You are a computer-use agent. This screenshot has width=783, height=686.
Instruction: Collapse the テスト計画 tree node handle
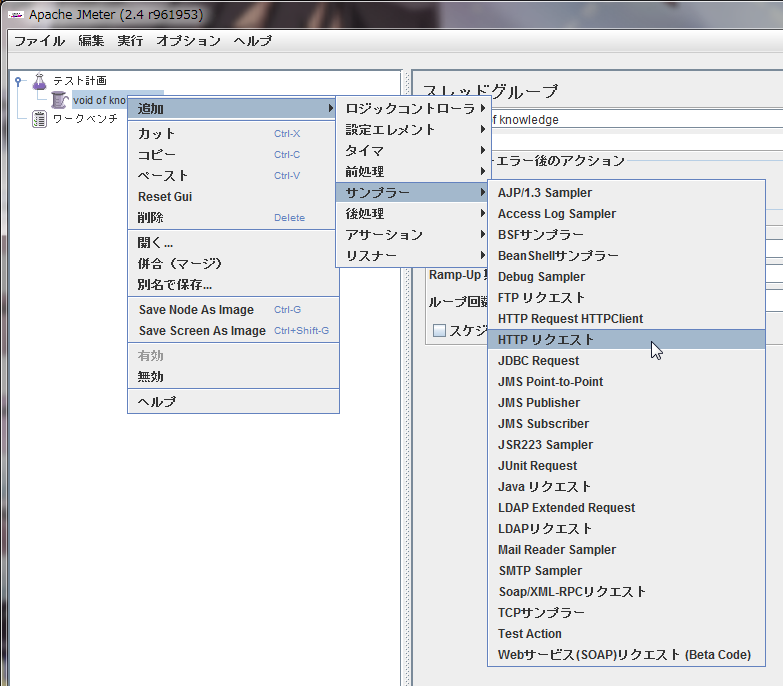click(x=18, y=80)
